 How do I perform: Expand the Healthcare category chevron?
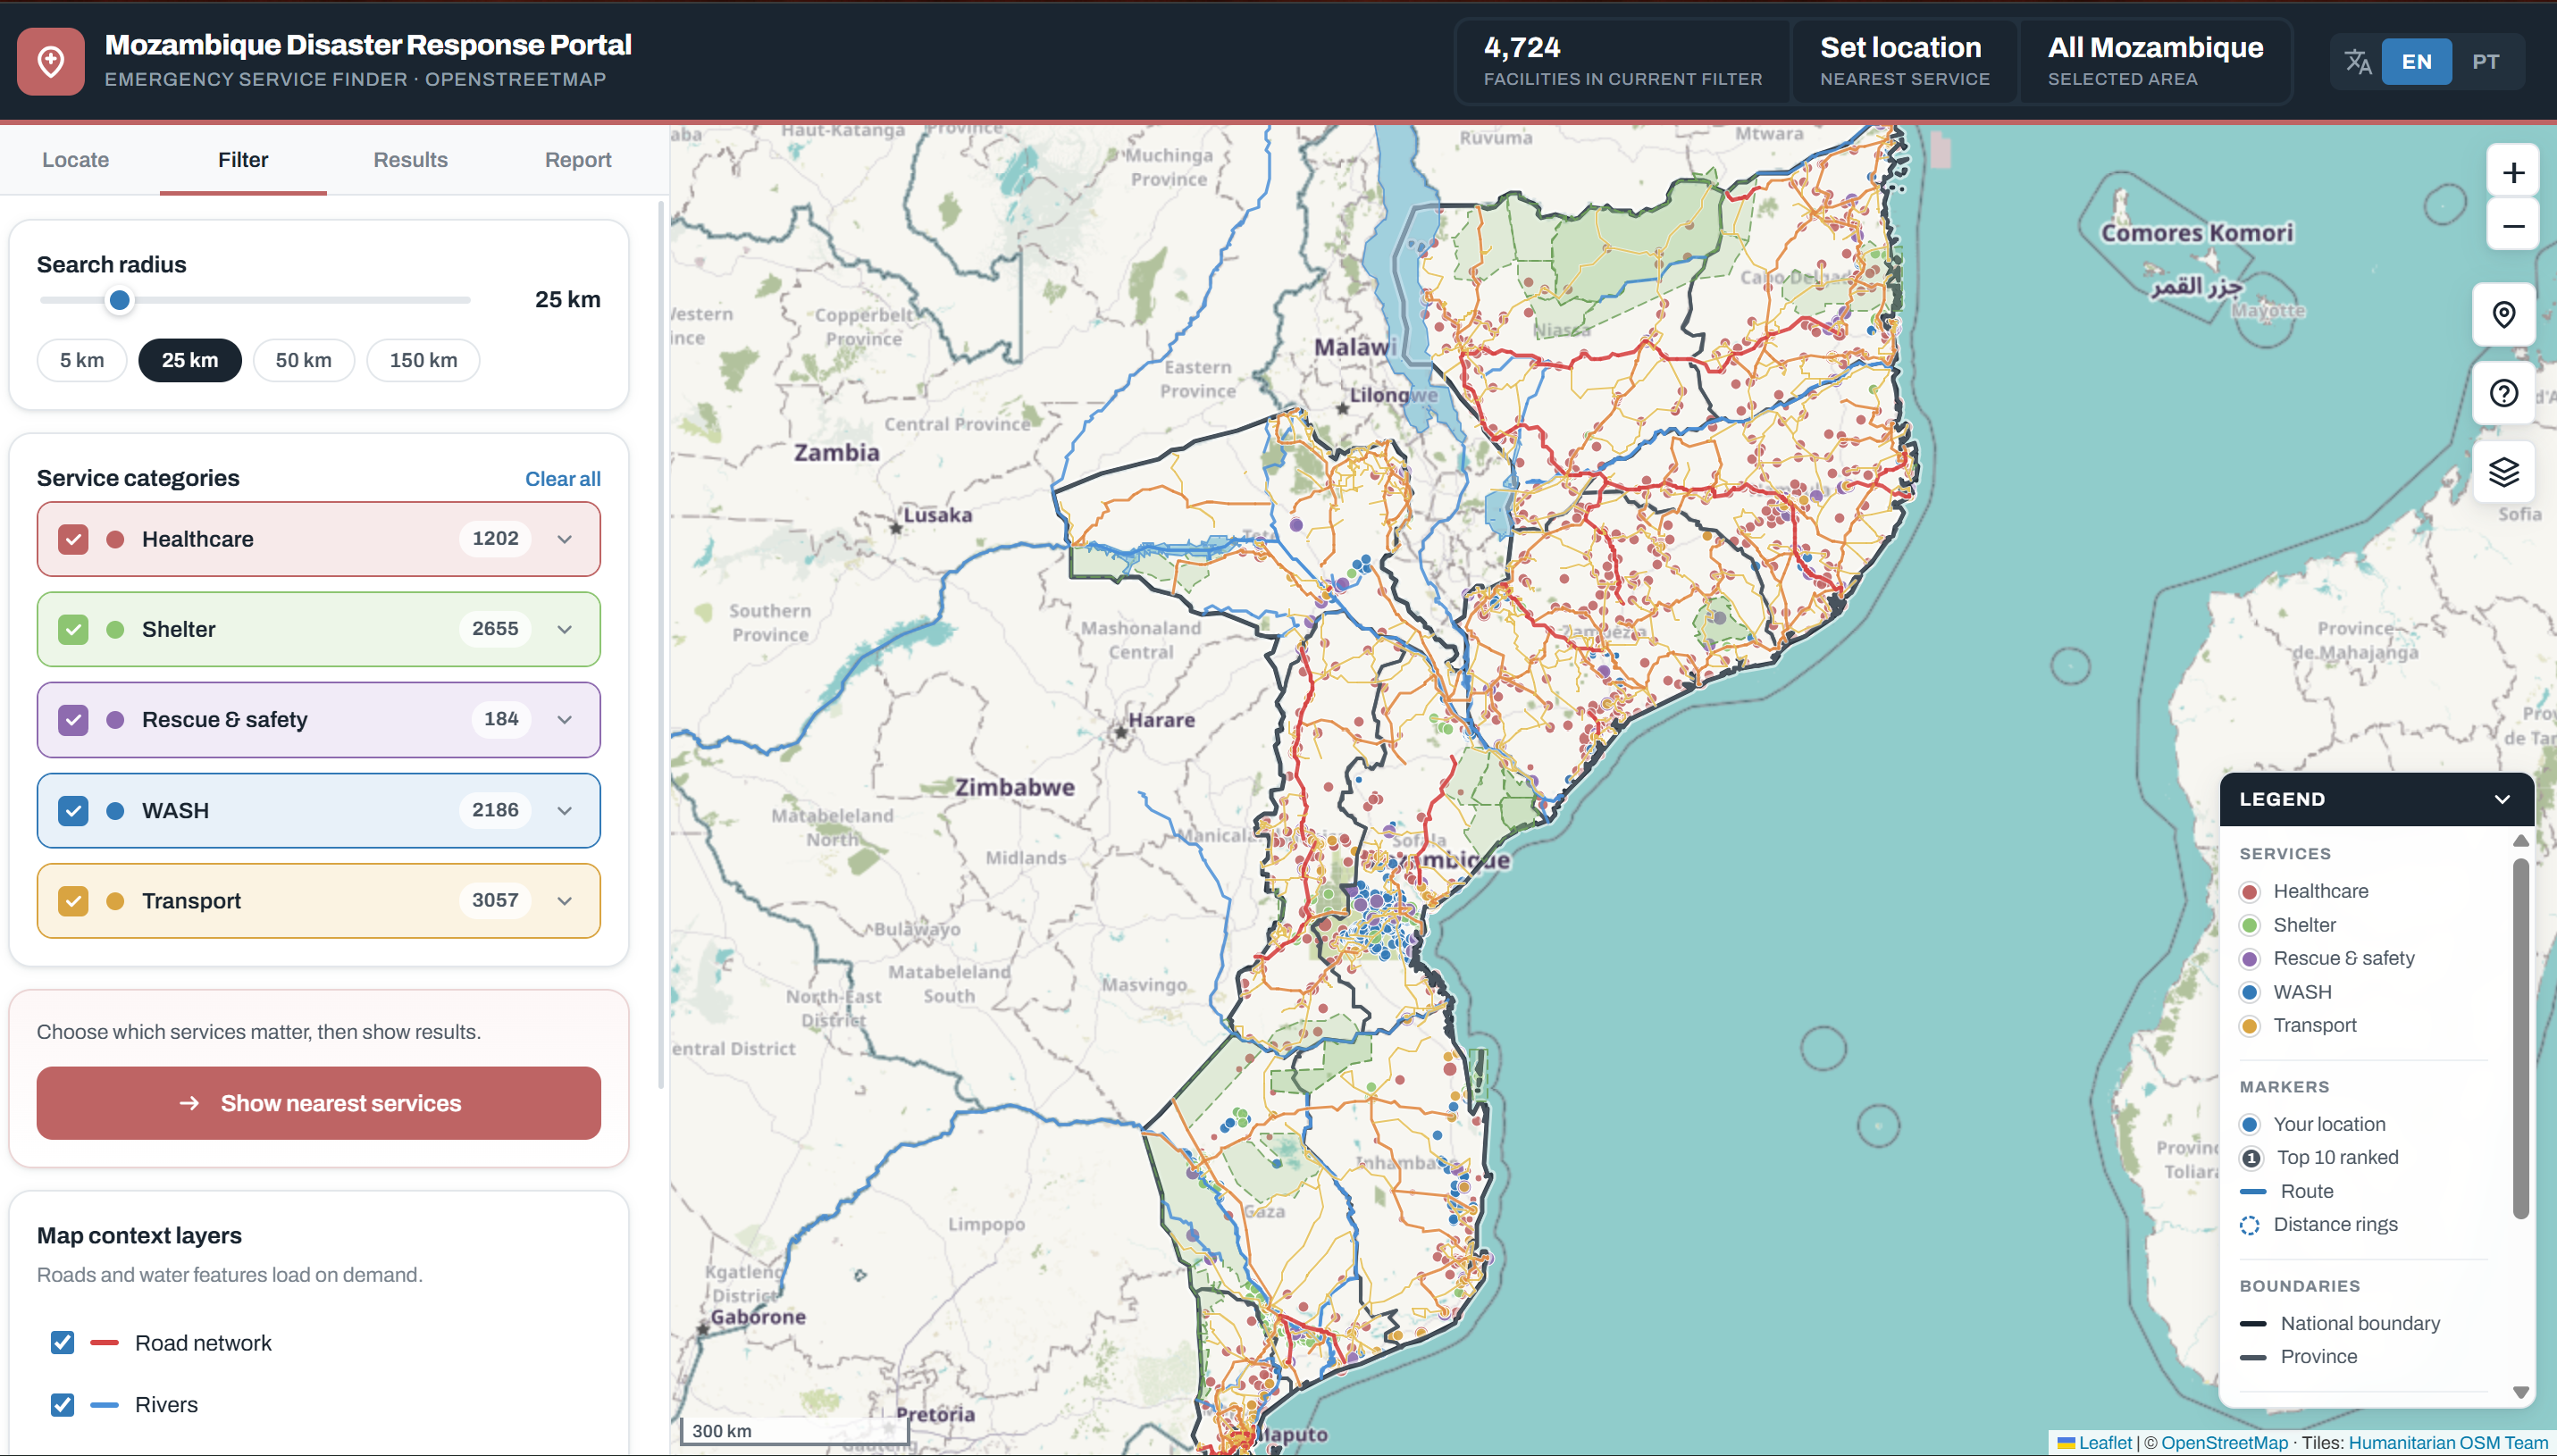pos(565,539)
